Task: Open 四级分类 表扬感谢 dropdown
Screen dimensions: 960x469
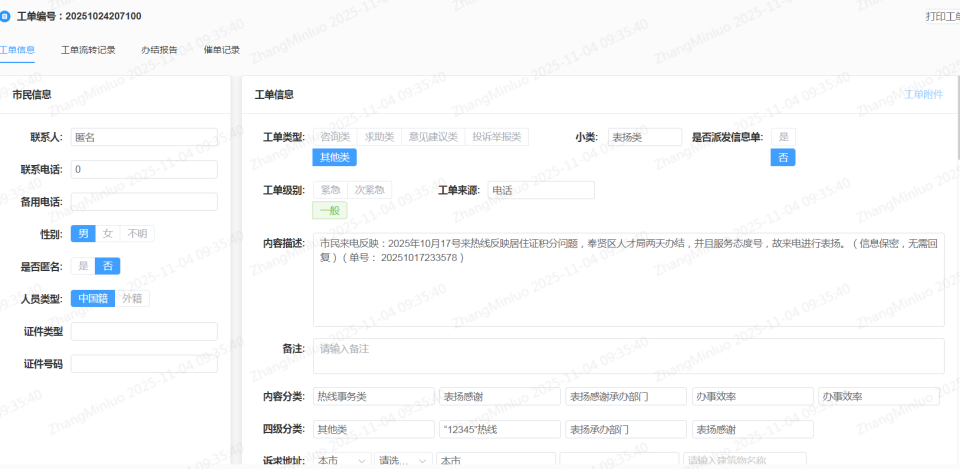Action: (x=752, y=429)
